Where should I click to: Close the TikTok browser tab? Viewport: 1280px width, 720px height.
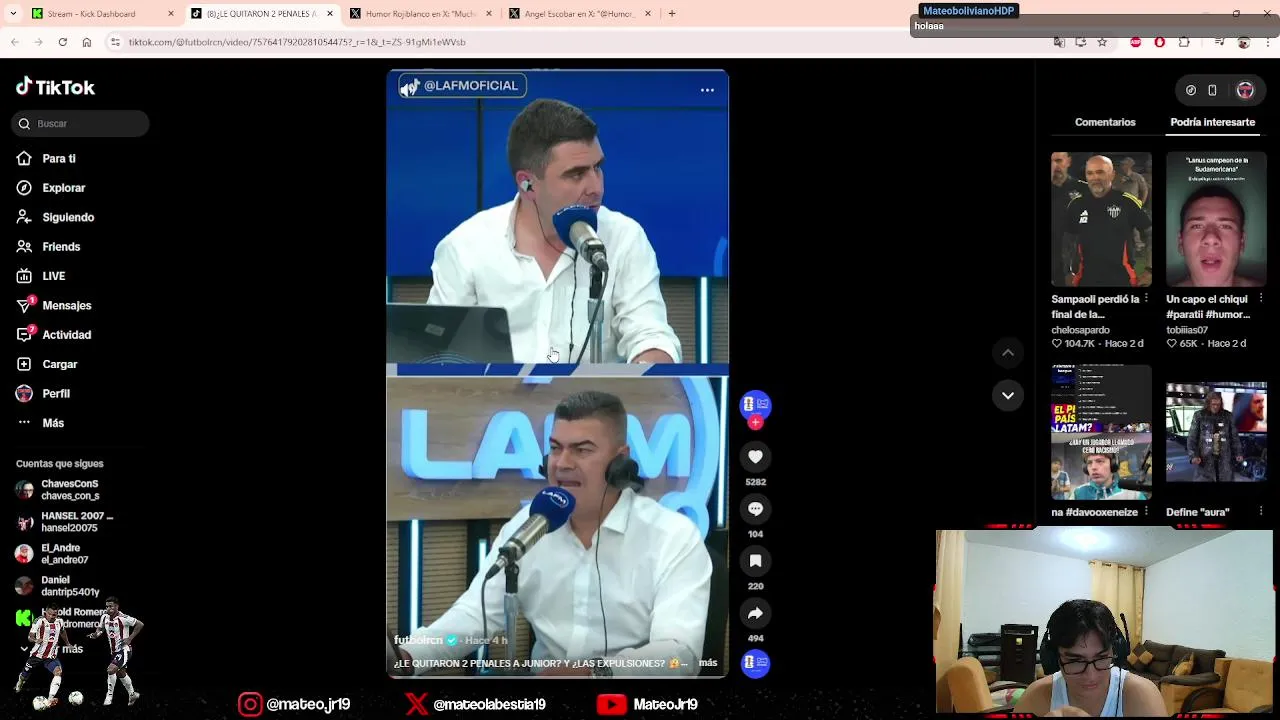point(330,14)
